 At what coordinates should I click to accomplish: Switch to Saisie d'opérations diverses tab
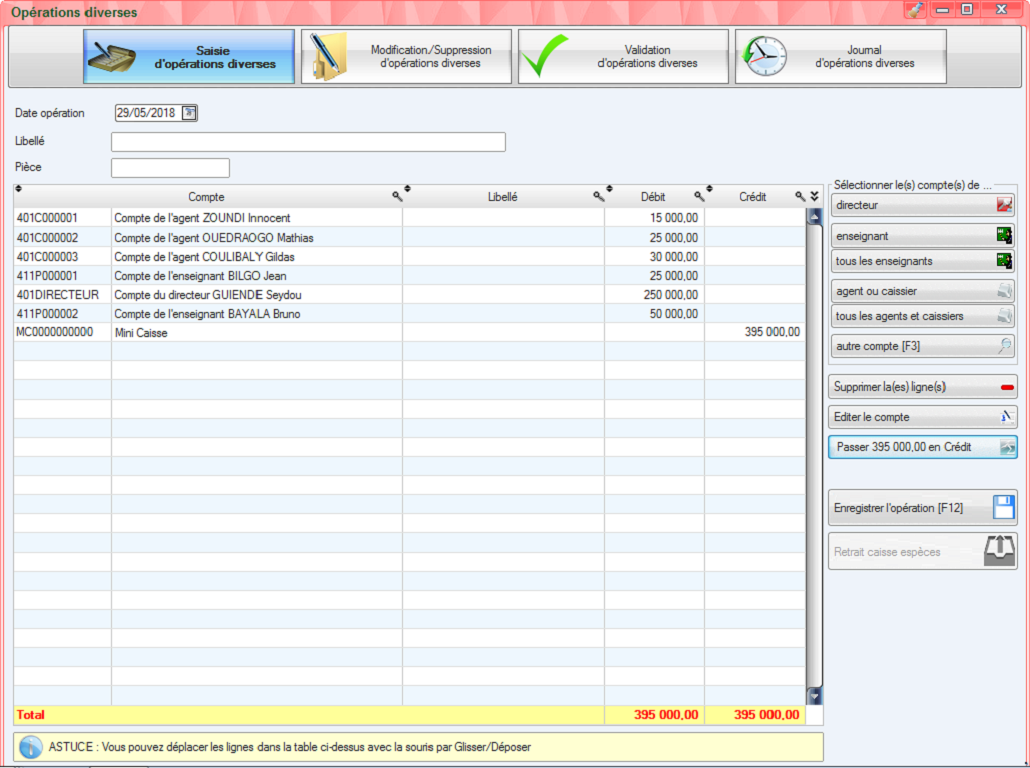tap(189, 56)
